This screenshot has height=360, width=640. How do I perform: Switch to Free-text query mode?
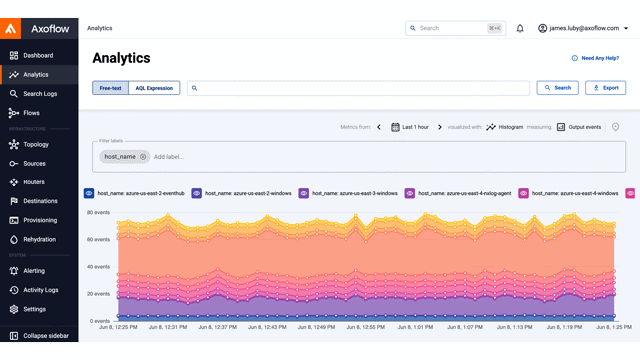(x=110, y=88)
